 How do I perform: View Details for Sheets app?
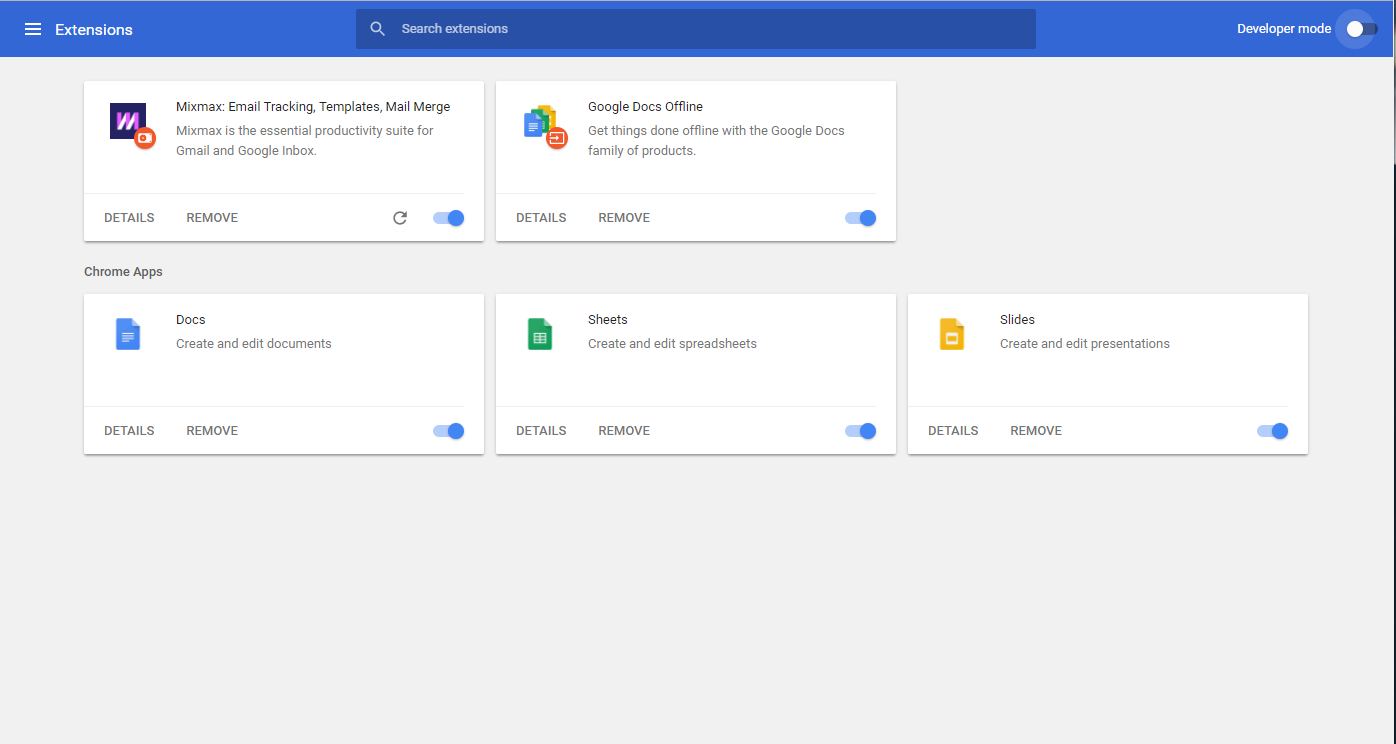coord(541,431)
